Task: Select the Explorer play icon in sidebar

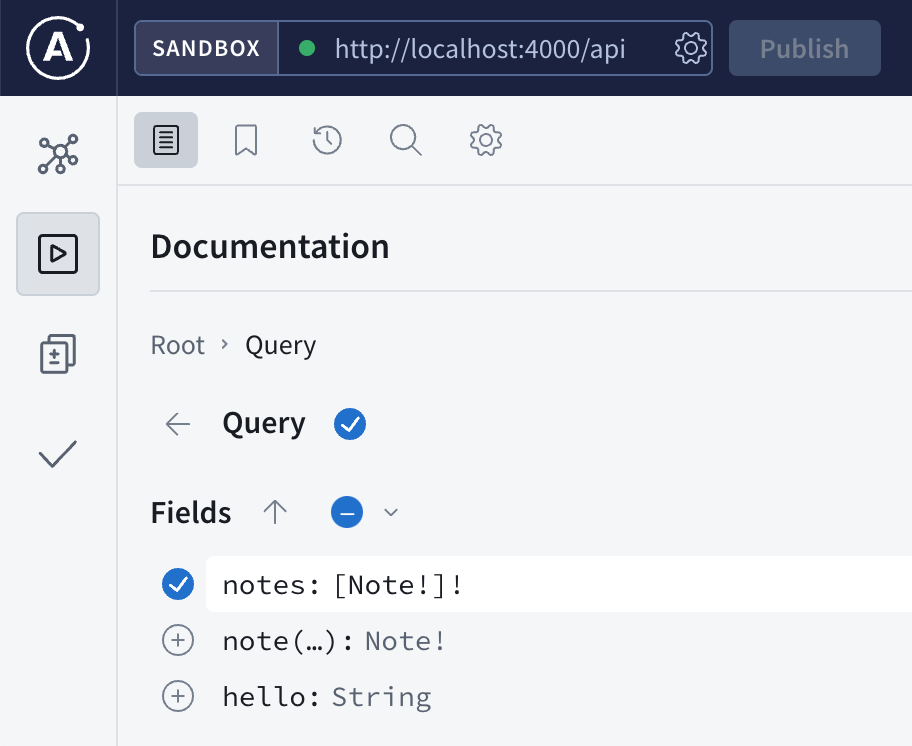Action: 58,254
